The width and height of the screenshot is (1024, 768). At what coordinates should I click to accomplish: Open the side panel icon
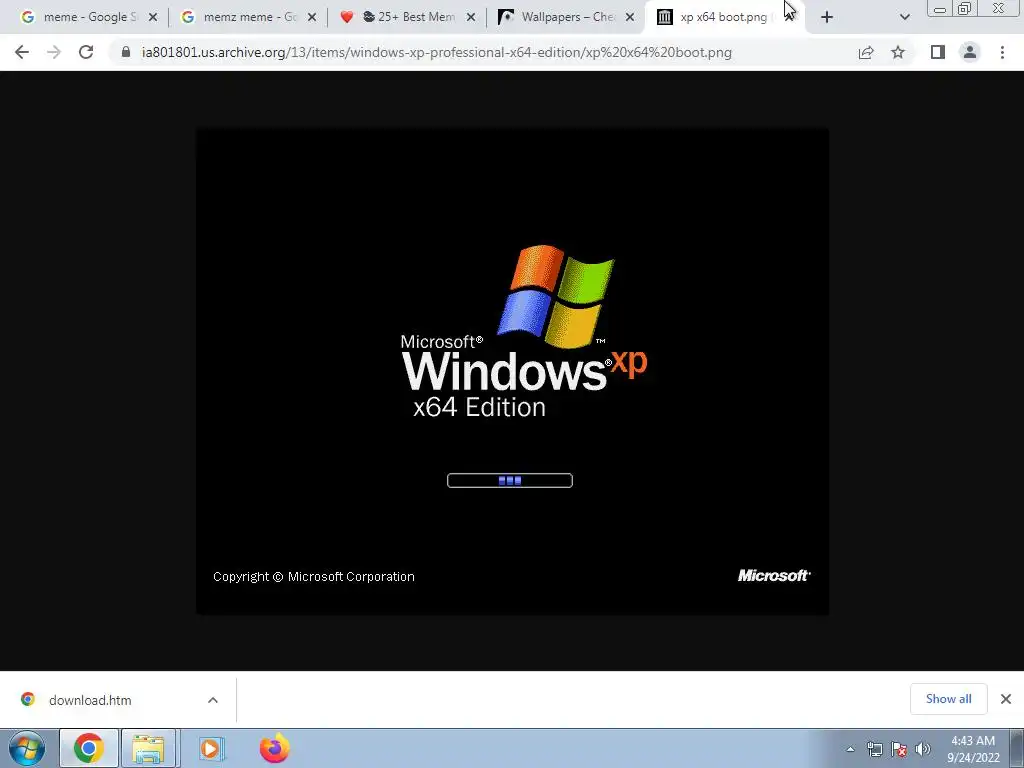(938, 52)
